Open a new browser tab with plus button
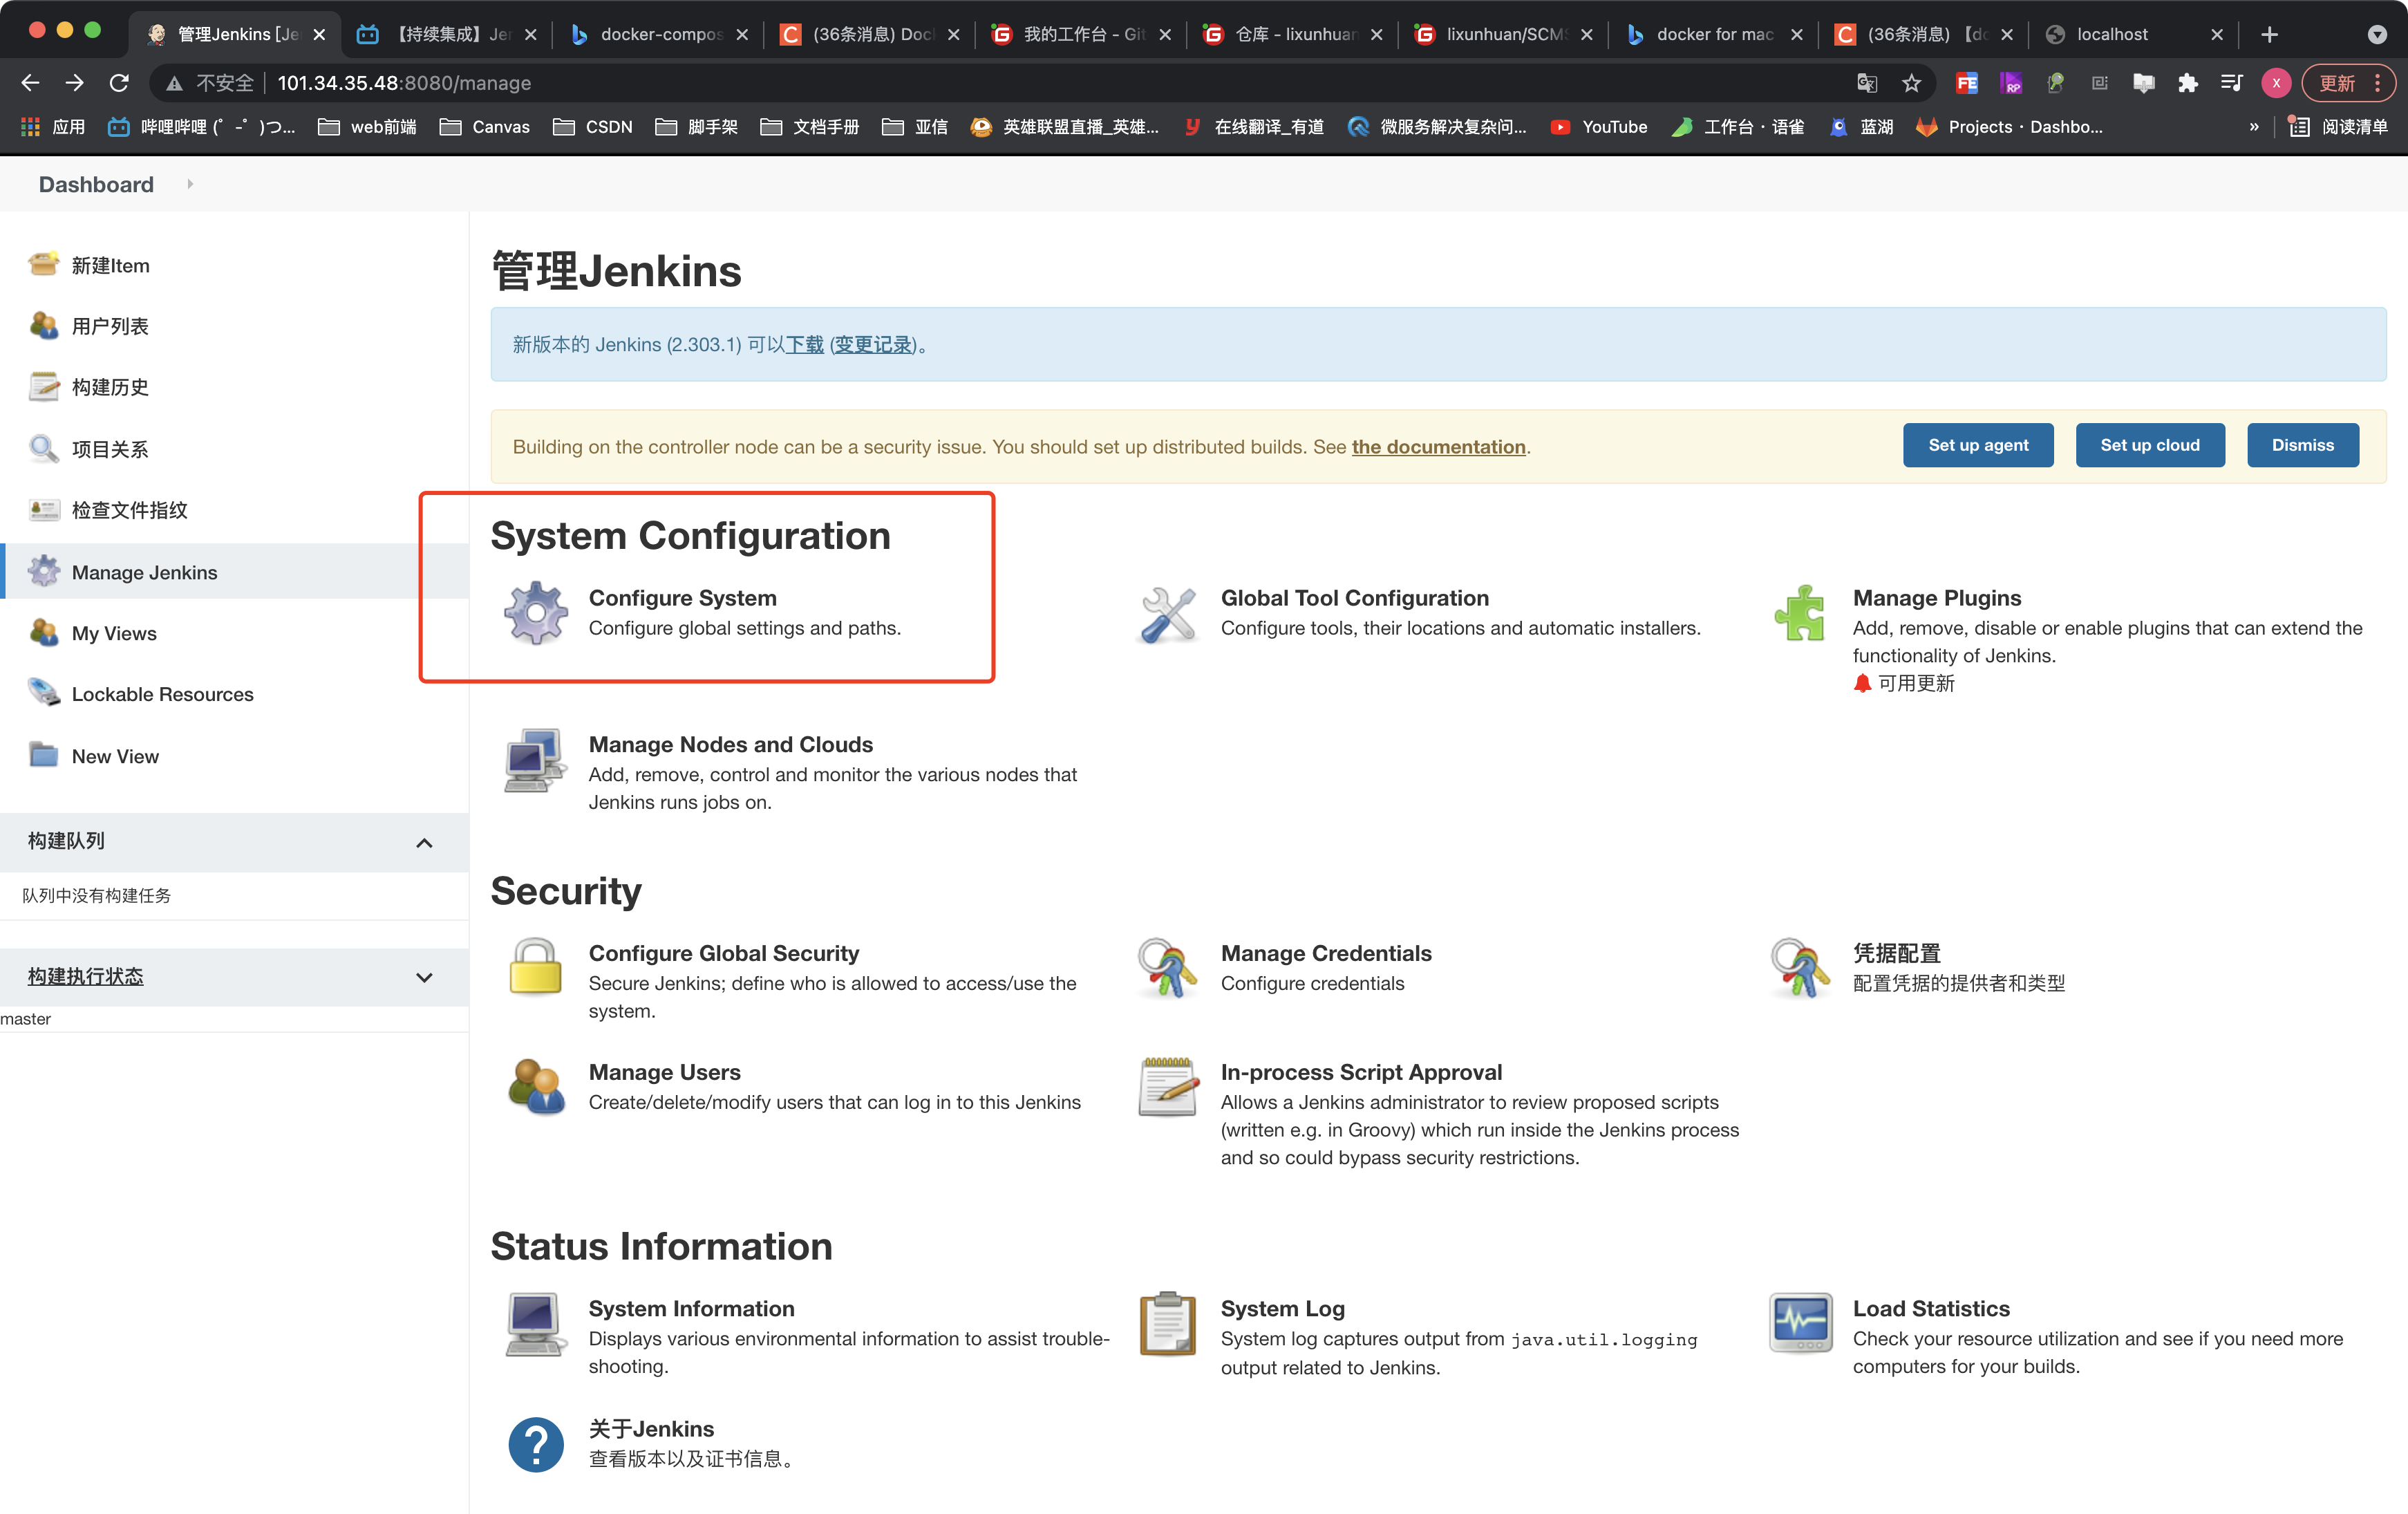This screenshot has height=1514, width=2408. 2269,35
